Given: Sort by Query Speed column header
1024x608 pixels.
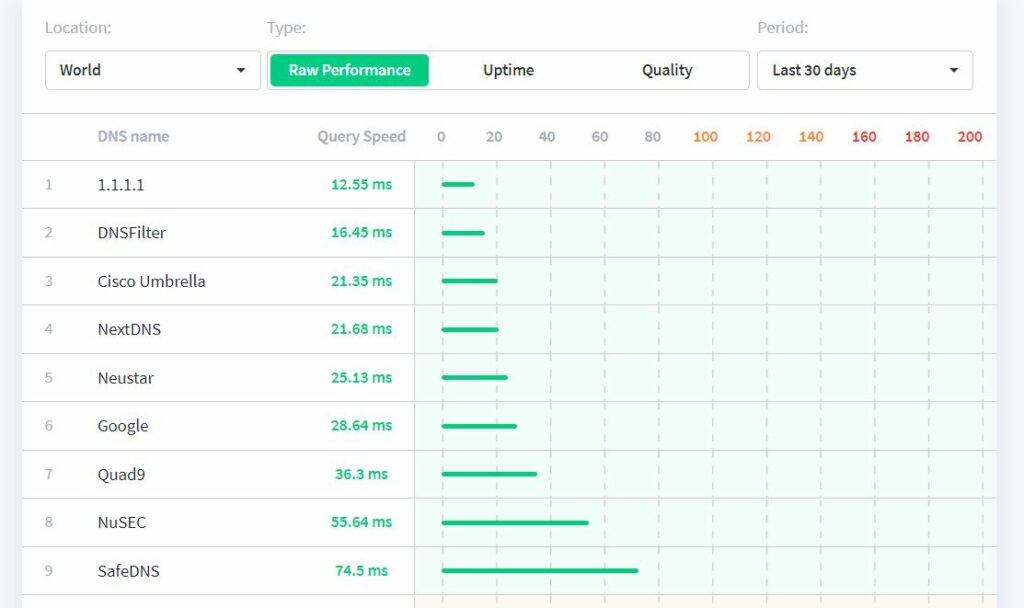Looking at the screenshot, I should pyautogui.click(x=361, y=137).
